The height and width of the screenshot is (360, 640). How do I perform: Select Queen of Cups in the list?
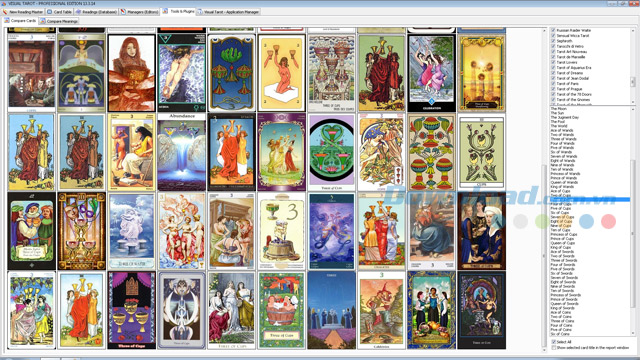pos(563,243)
